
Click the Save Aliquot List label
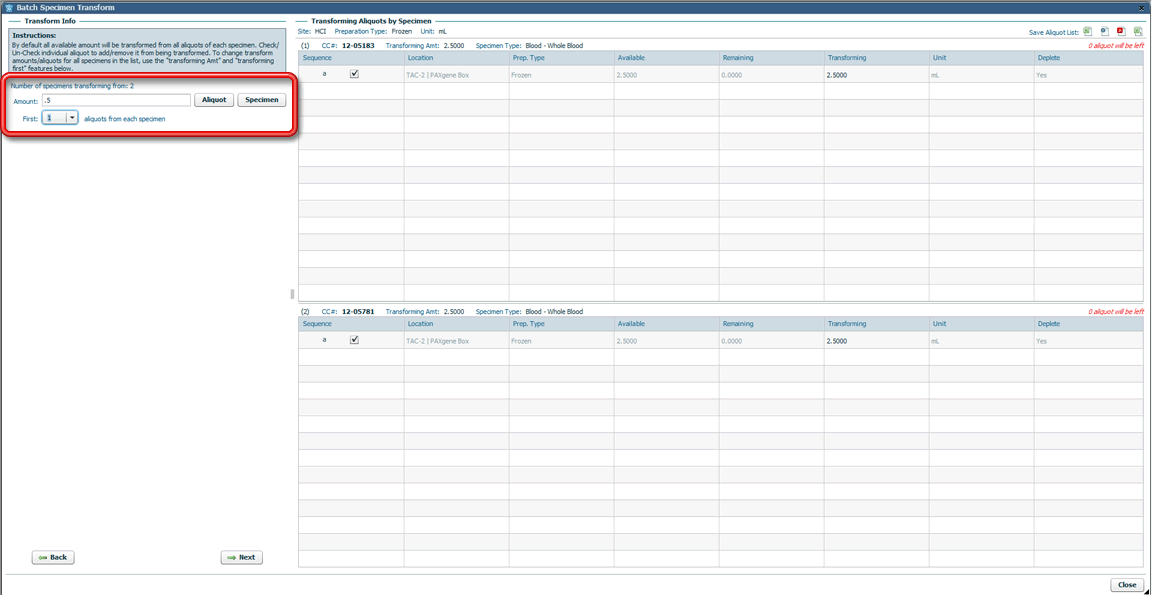(x=1054, y=32)
